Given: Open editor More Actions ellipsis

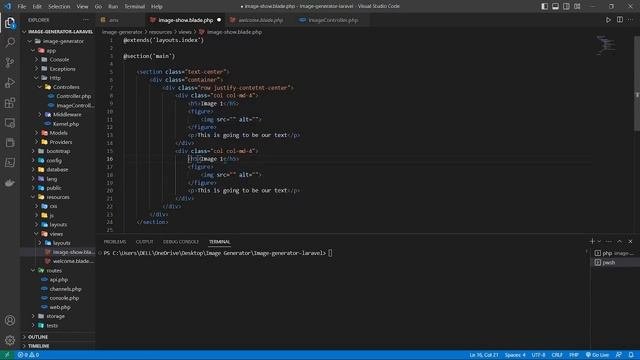Looking at the screenshot, I should pyautogui.click(x=631, y=20).
